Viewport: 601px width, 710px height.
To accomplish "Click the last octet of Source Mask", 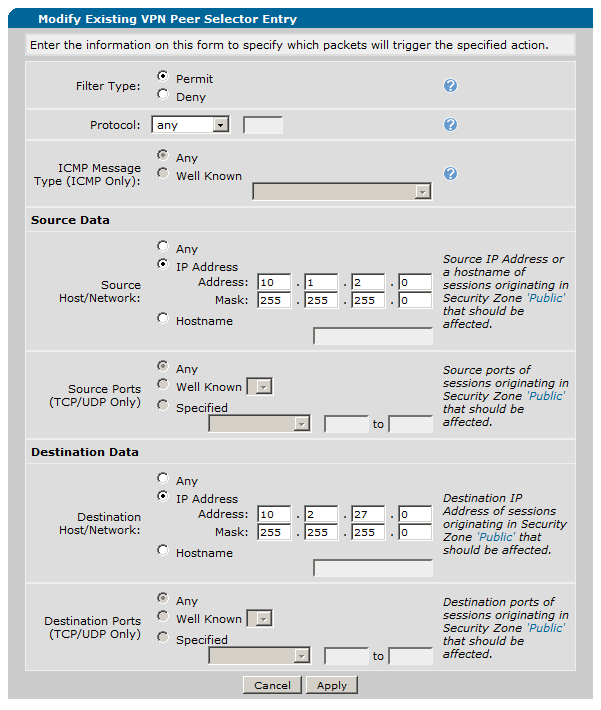I will [x=415, y=301].
